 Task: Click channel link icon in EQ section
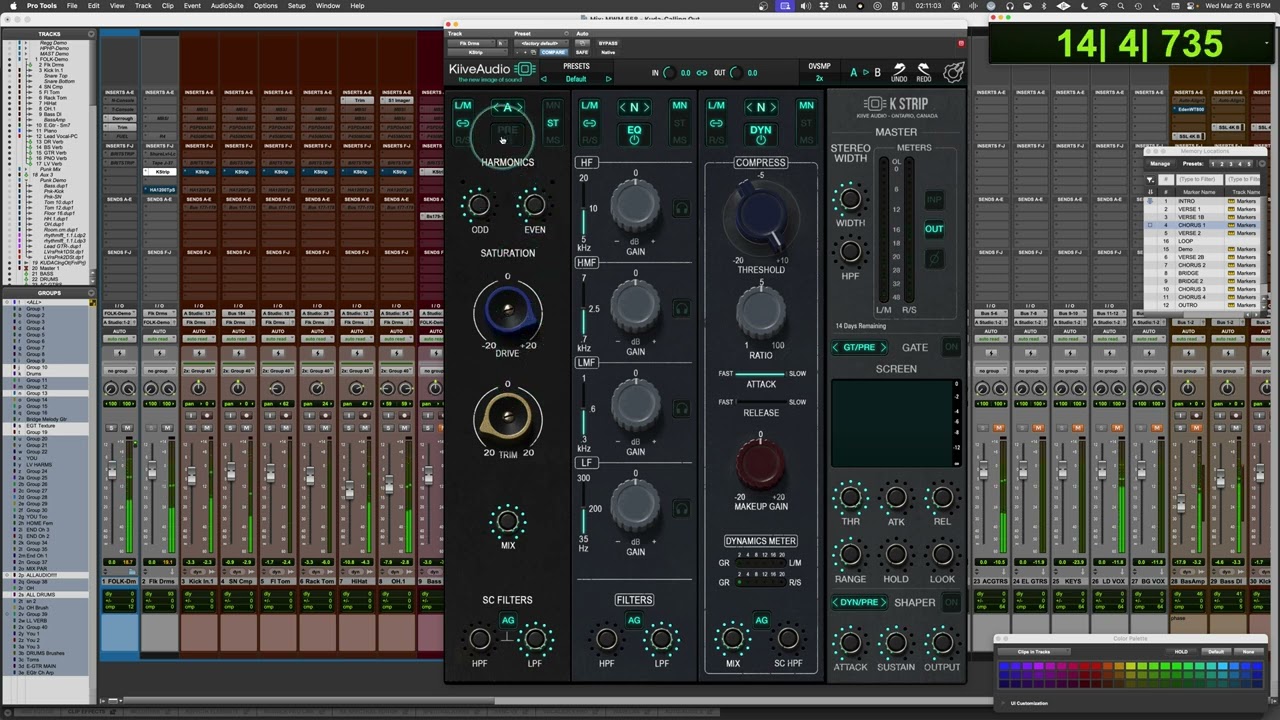click(x=589, y=123)
